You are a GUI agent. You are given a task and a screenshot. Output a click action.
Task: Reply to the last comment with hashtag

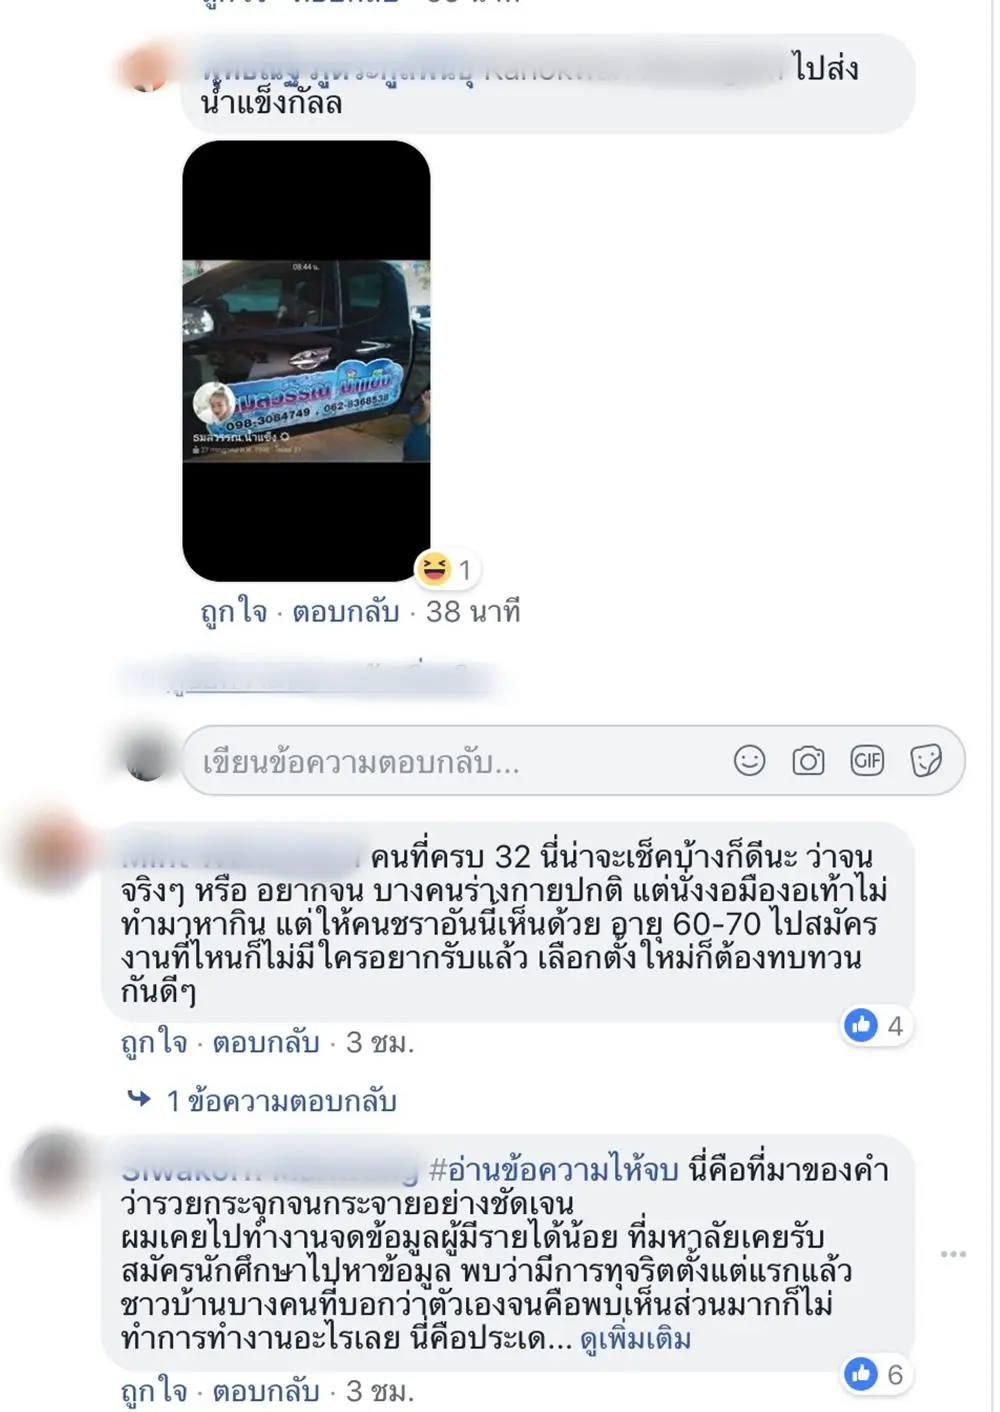point(266,1391)
